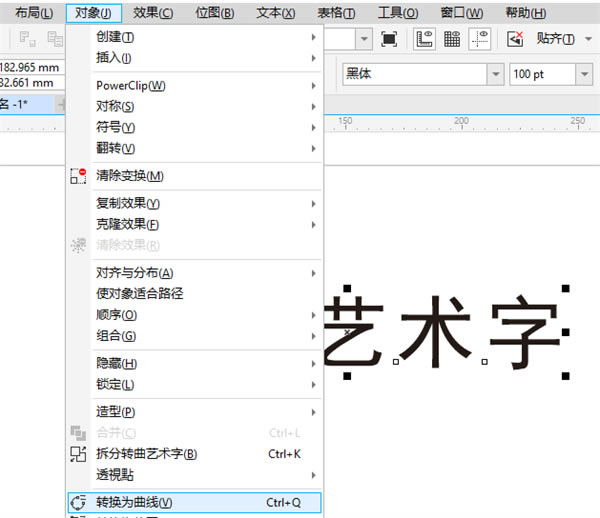Toggle the show guidelines icon
Screen dimensions: 600x518
click(479, 39)
